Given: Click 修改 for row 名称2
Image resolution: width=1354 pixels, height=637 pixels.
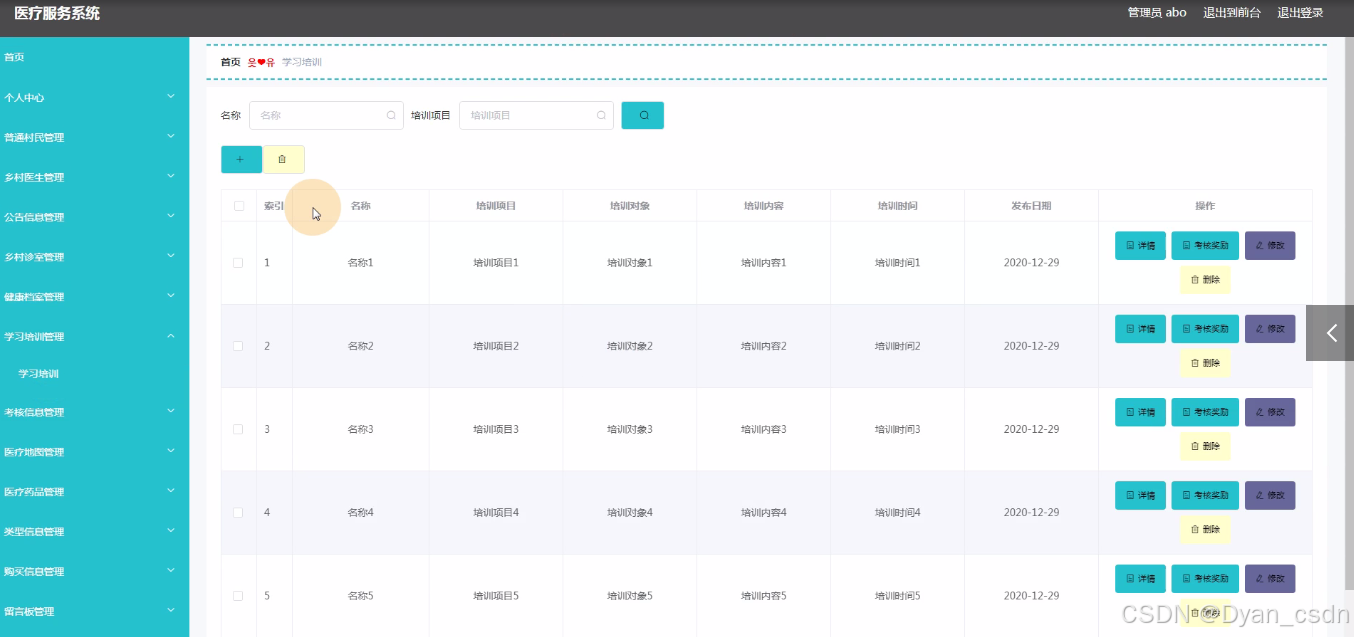Looking at the screenshot, I should [x=1270, y=328].
